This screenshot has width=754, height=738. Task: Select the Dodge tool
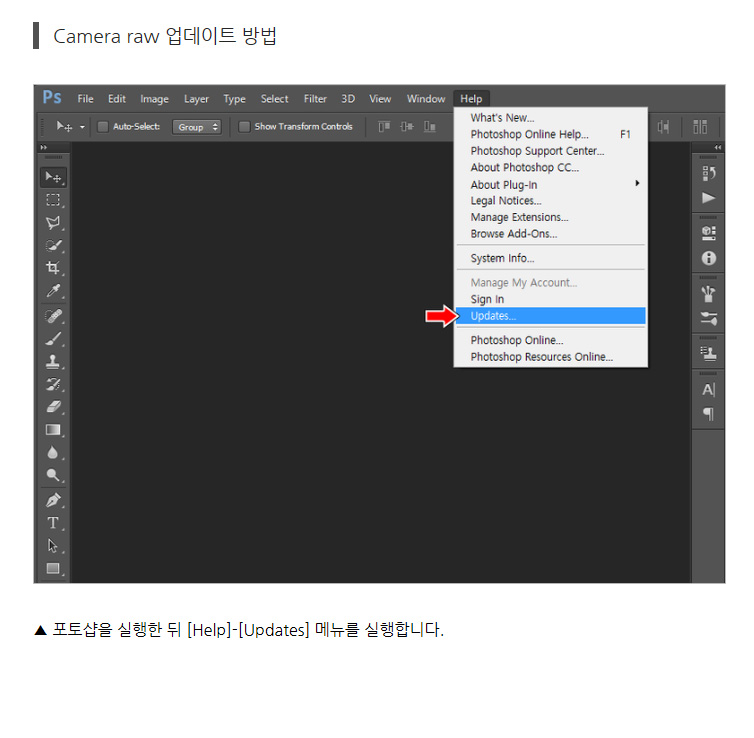point(53,475)
